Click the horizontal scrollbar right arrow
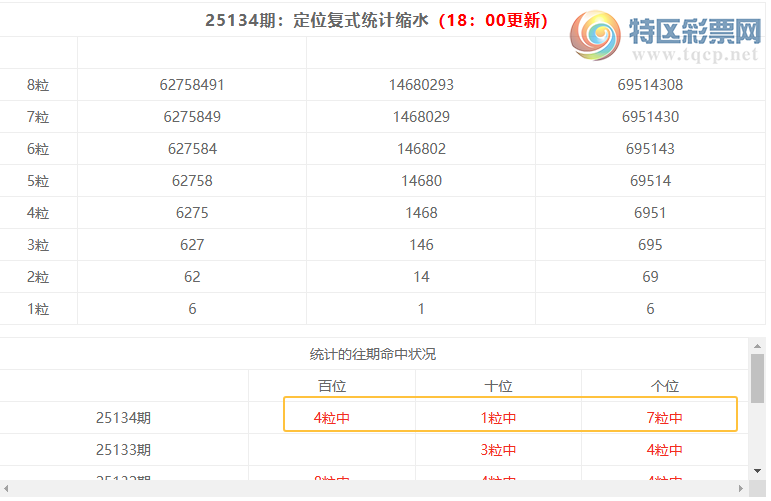 click(741, 489)
